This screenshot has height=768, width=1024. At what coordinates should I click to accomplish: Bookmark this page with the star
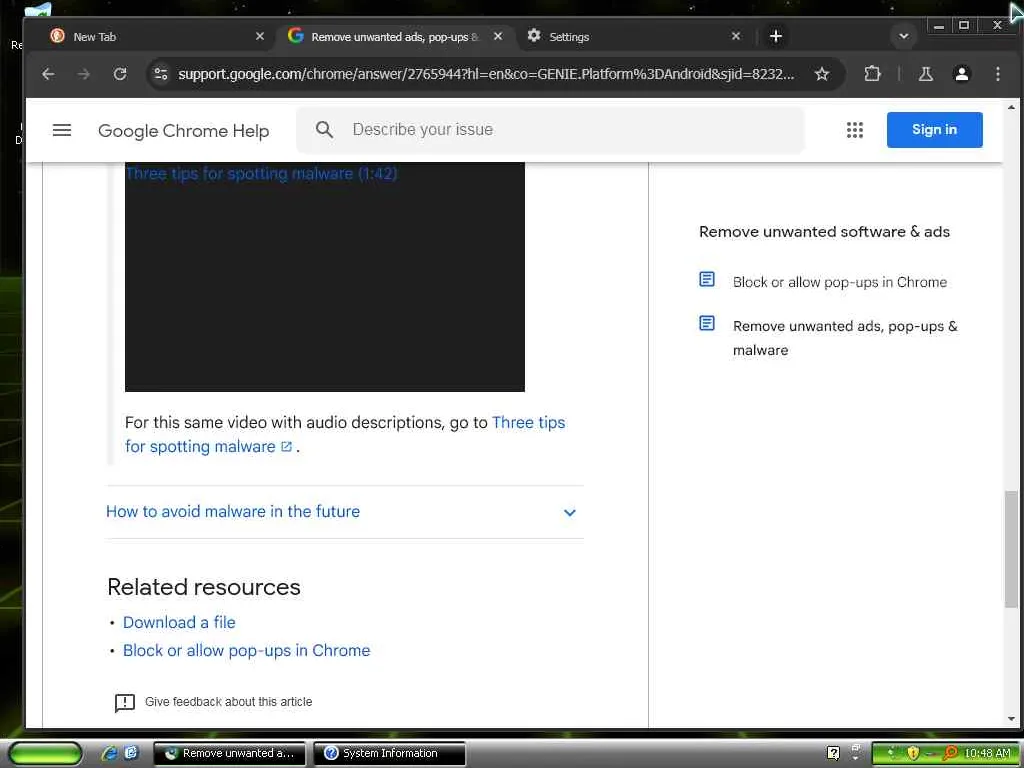pyautogui.click(x=822, y=74)
